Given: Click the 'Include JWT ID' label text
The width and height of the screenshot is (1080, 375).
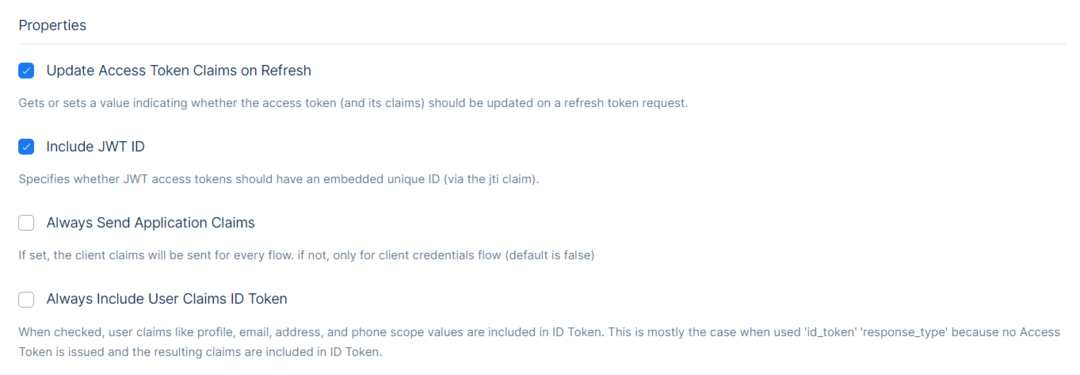Looking at the screenshot, I should click(x=95, y=147).
